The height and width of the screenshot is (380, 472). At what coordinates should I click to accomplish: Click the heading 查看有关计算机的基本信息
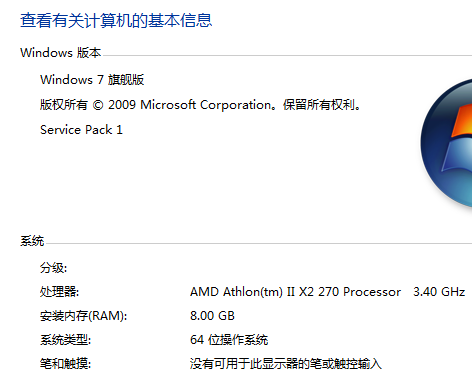[116, 21]
